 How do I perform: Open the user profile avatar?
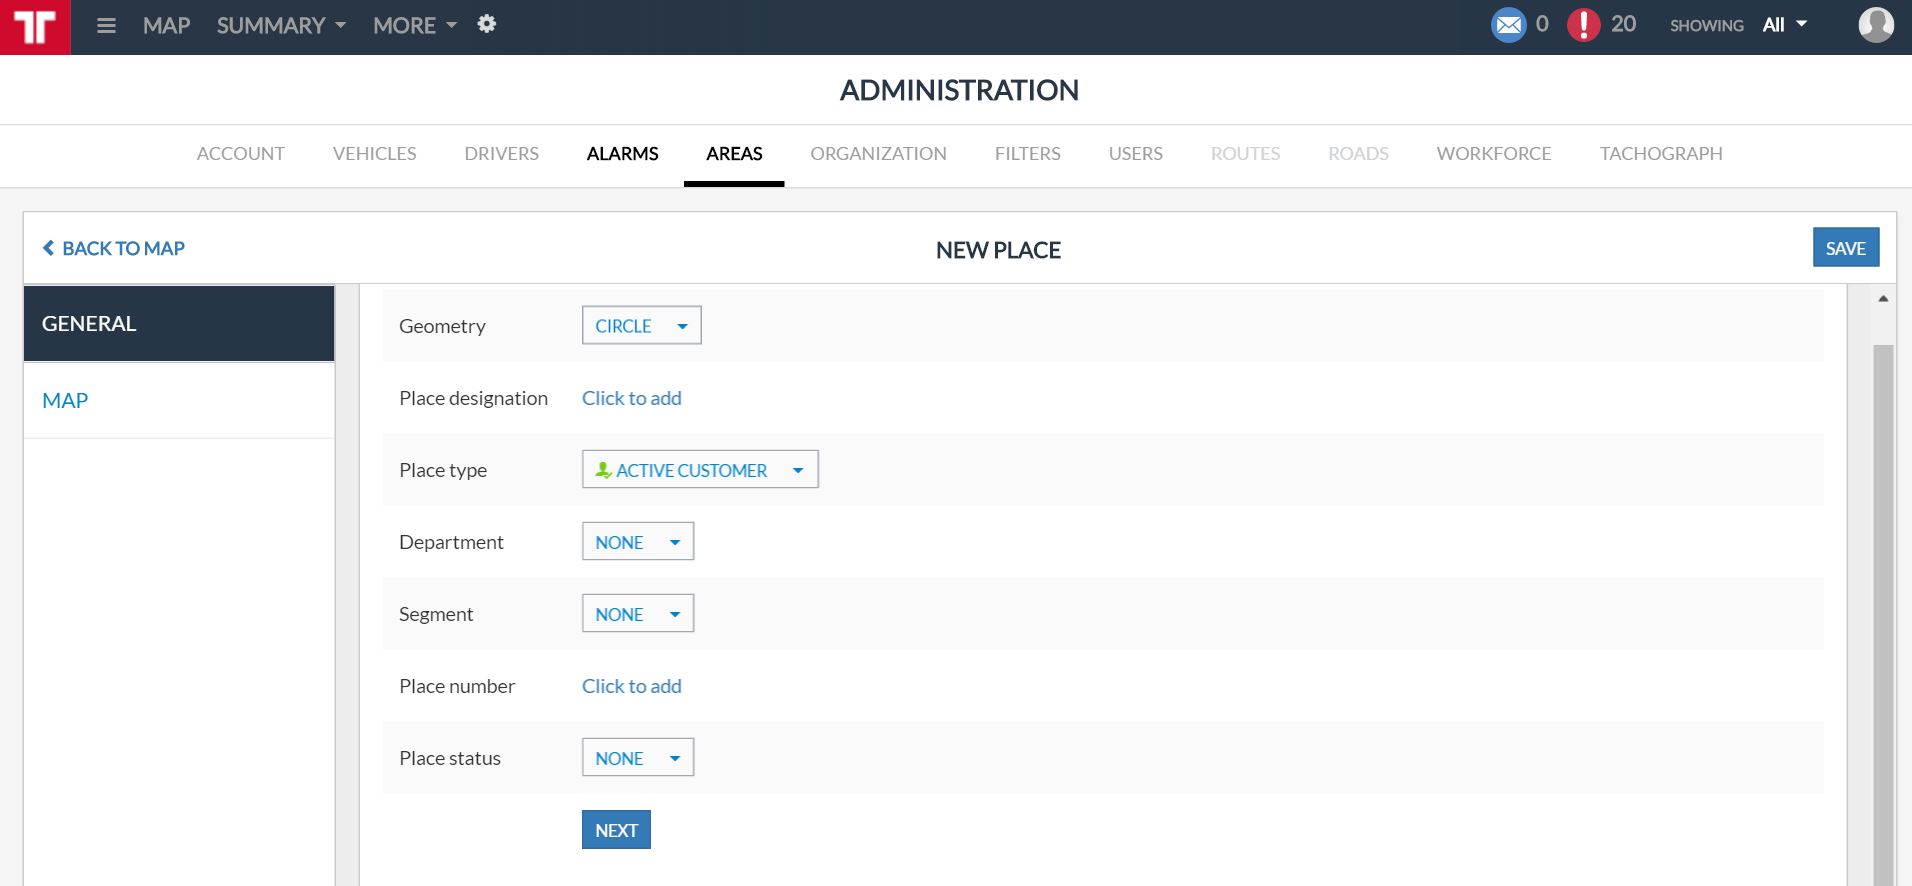coord(1875,25)
